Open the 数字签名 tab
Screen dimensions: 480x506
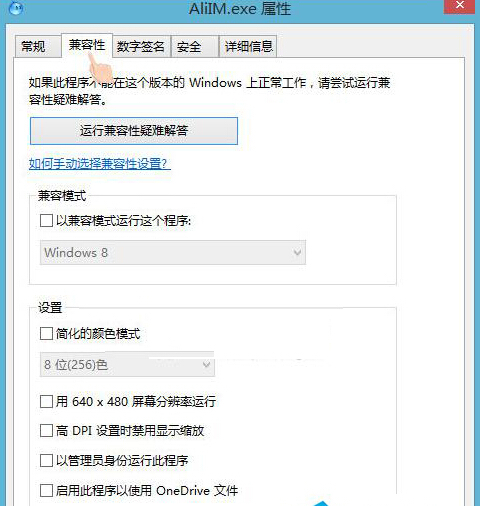(x=141, y=46)
